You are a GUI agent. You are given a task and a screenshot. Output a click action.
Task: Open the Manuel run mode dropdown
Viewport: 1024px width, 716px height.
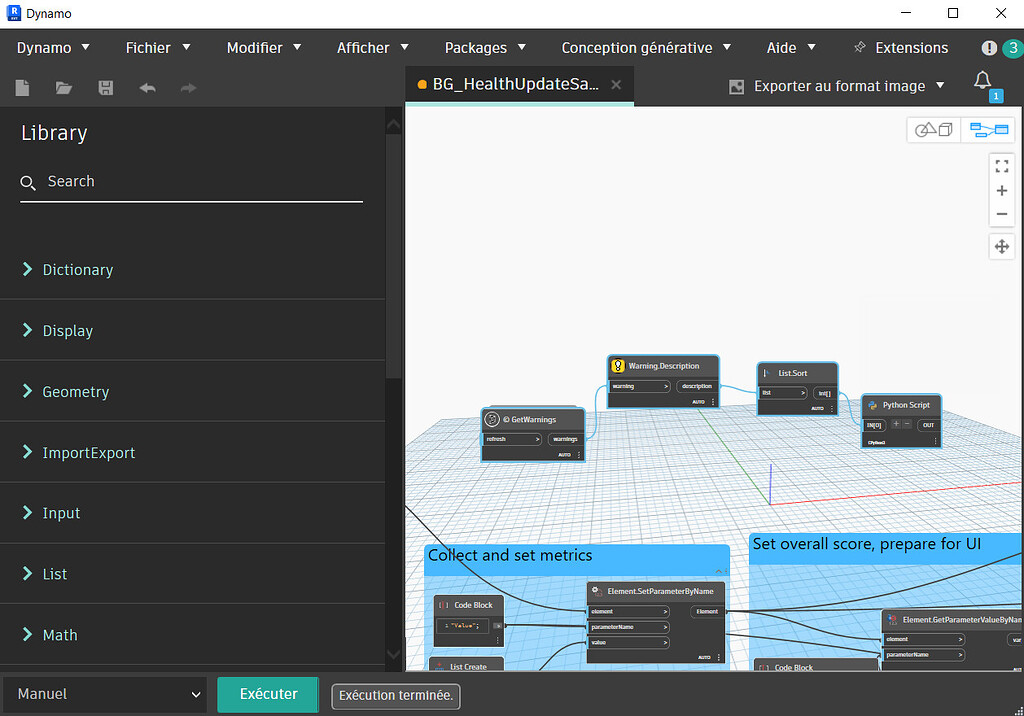[104, 693]
